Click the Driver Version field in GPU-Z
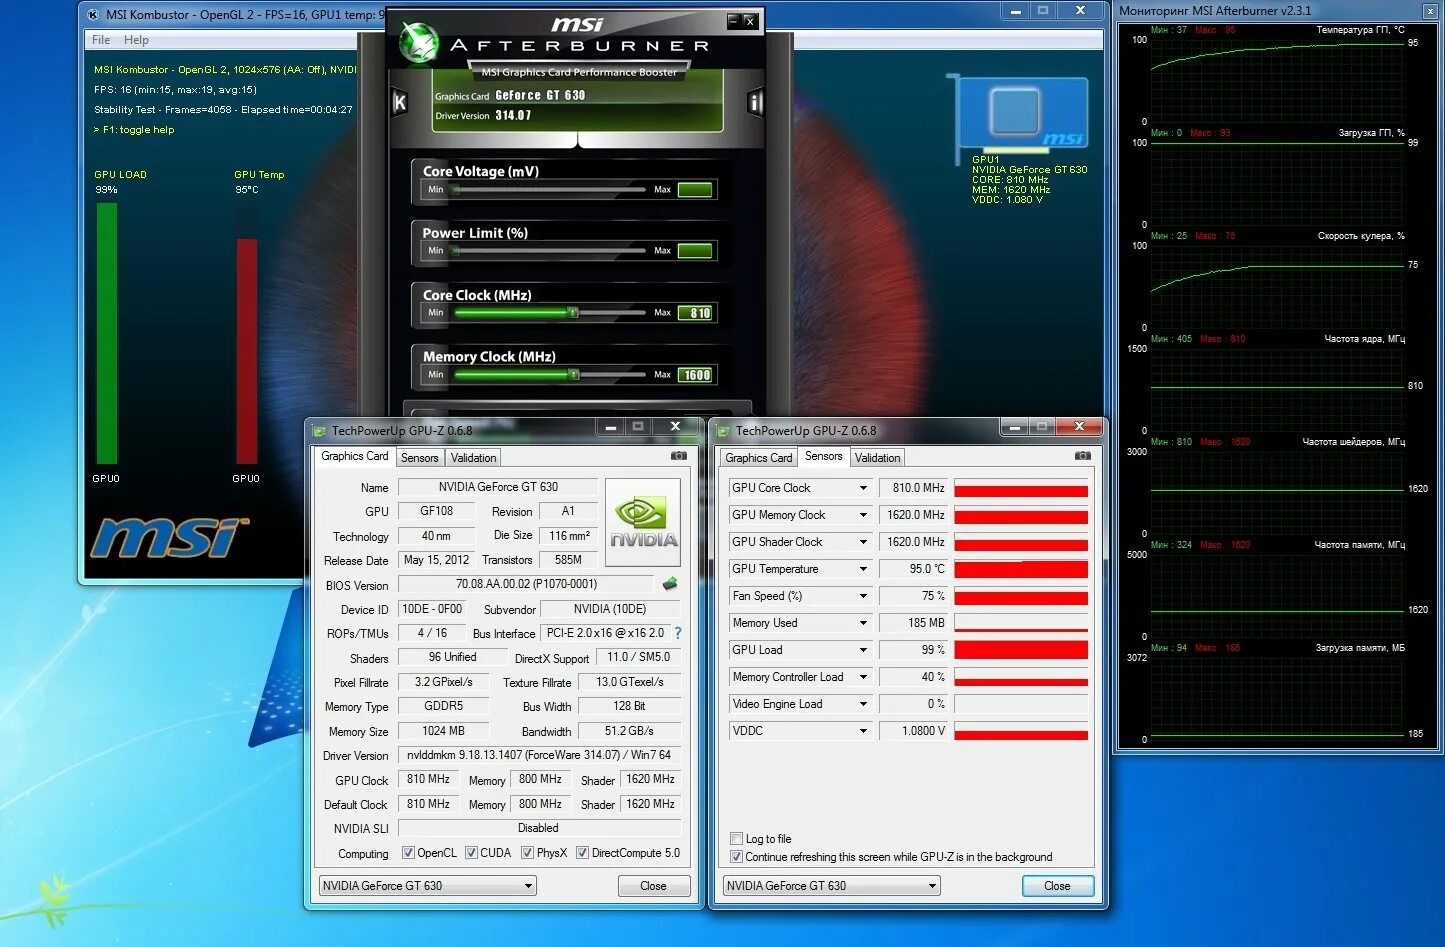Viewport: 1445px width, 947px height. point(539,755)
